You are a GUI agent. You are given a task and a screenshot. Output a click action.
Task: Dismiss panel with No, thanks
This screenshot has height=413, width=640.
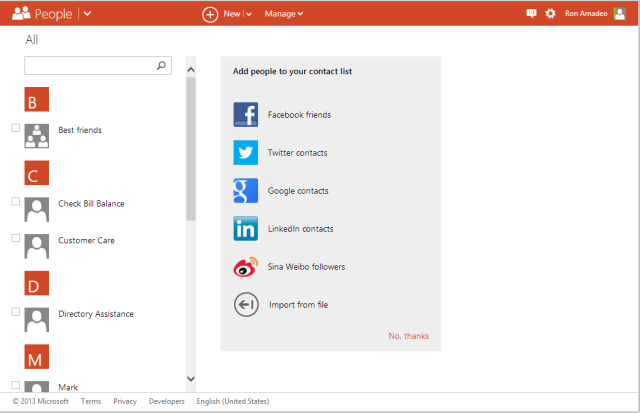point(409,336)
